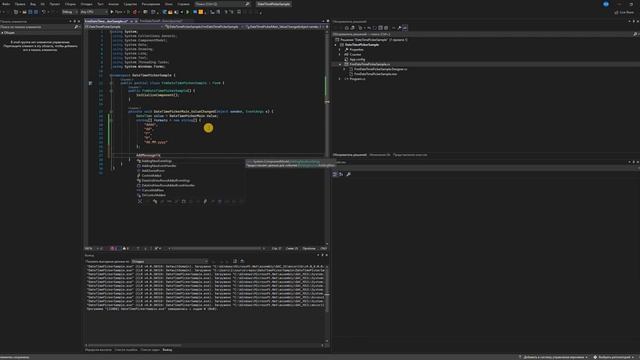This screenshot has width=640, height=360.
Task: Choose AddOwnedForm from IntelliSense list
Action: pyautogui.click(x=153, y=171)
